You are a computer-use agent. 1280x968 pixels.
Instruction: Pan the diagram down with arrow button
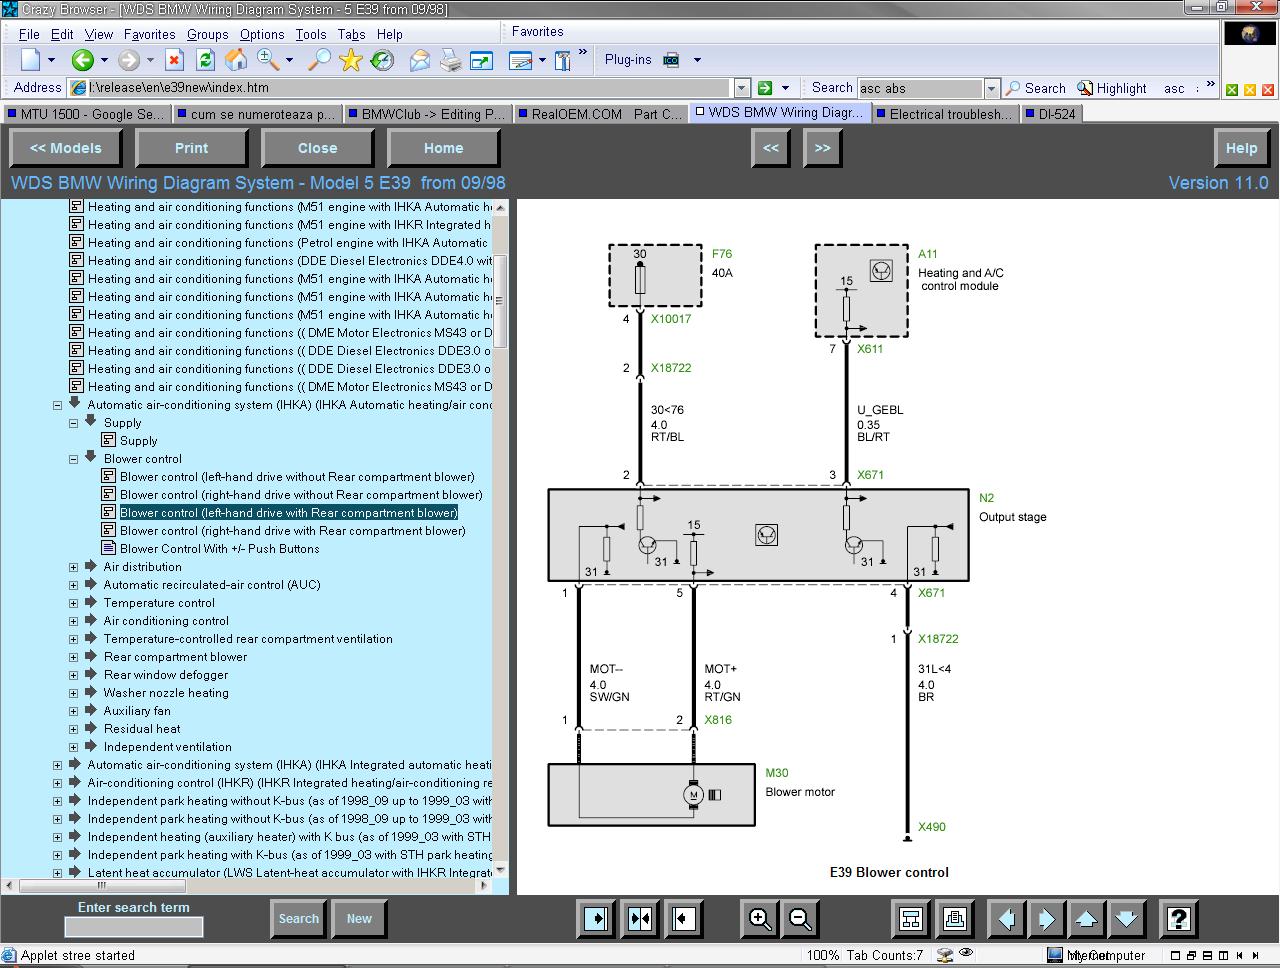pos(1126,919)
